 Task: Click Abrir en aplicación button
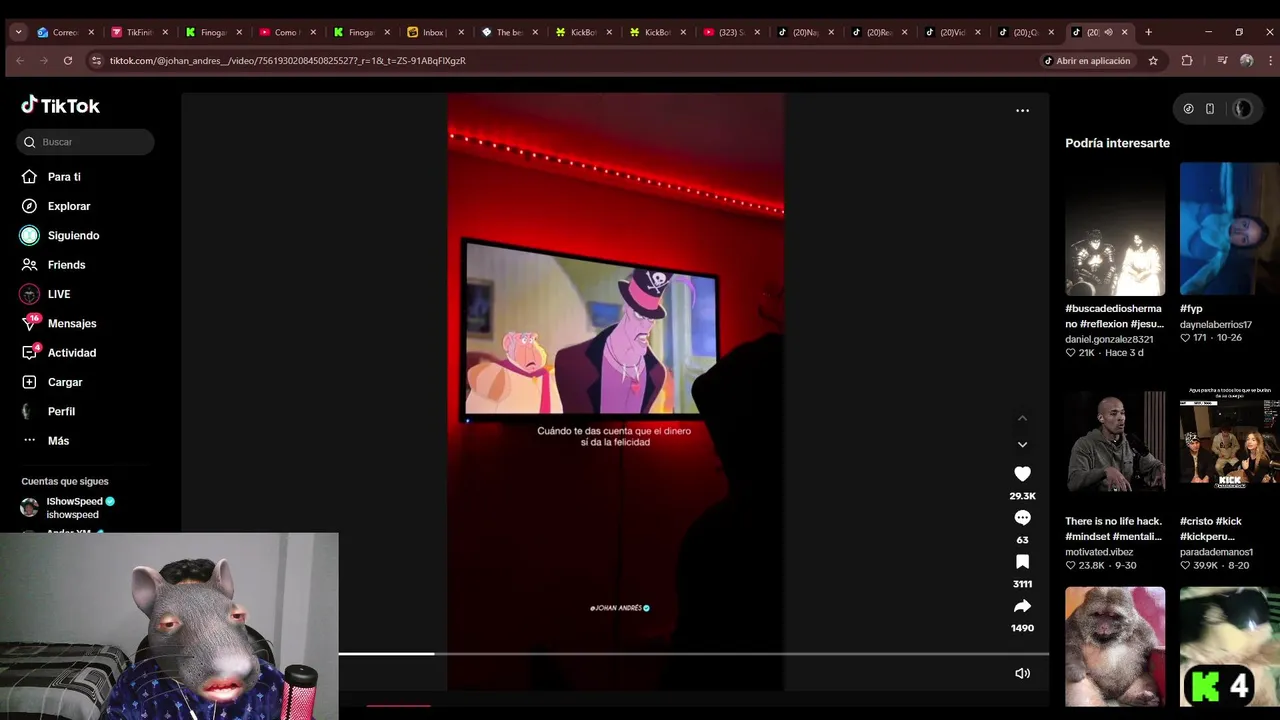click(x=1086, y=61)
